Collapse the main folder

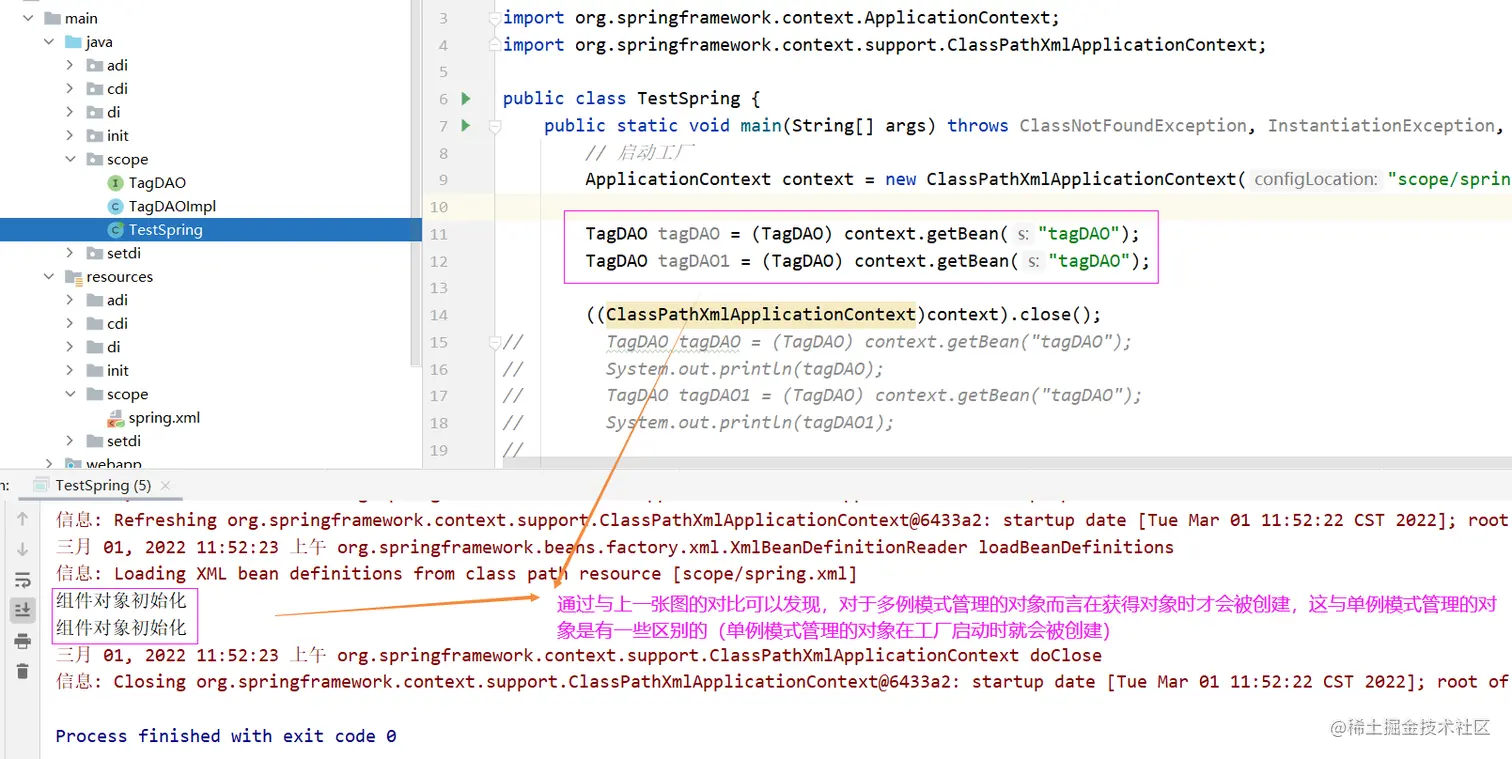coord(28,18)
